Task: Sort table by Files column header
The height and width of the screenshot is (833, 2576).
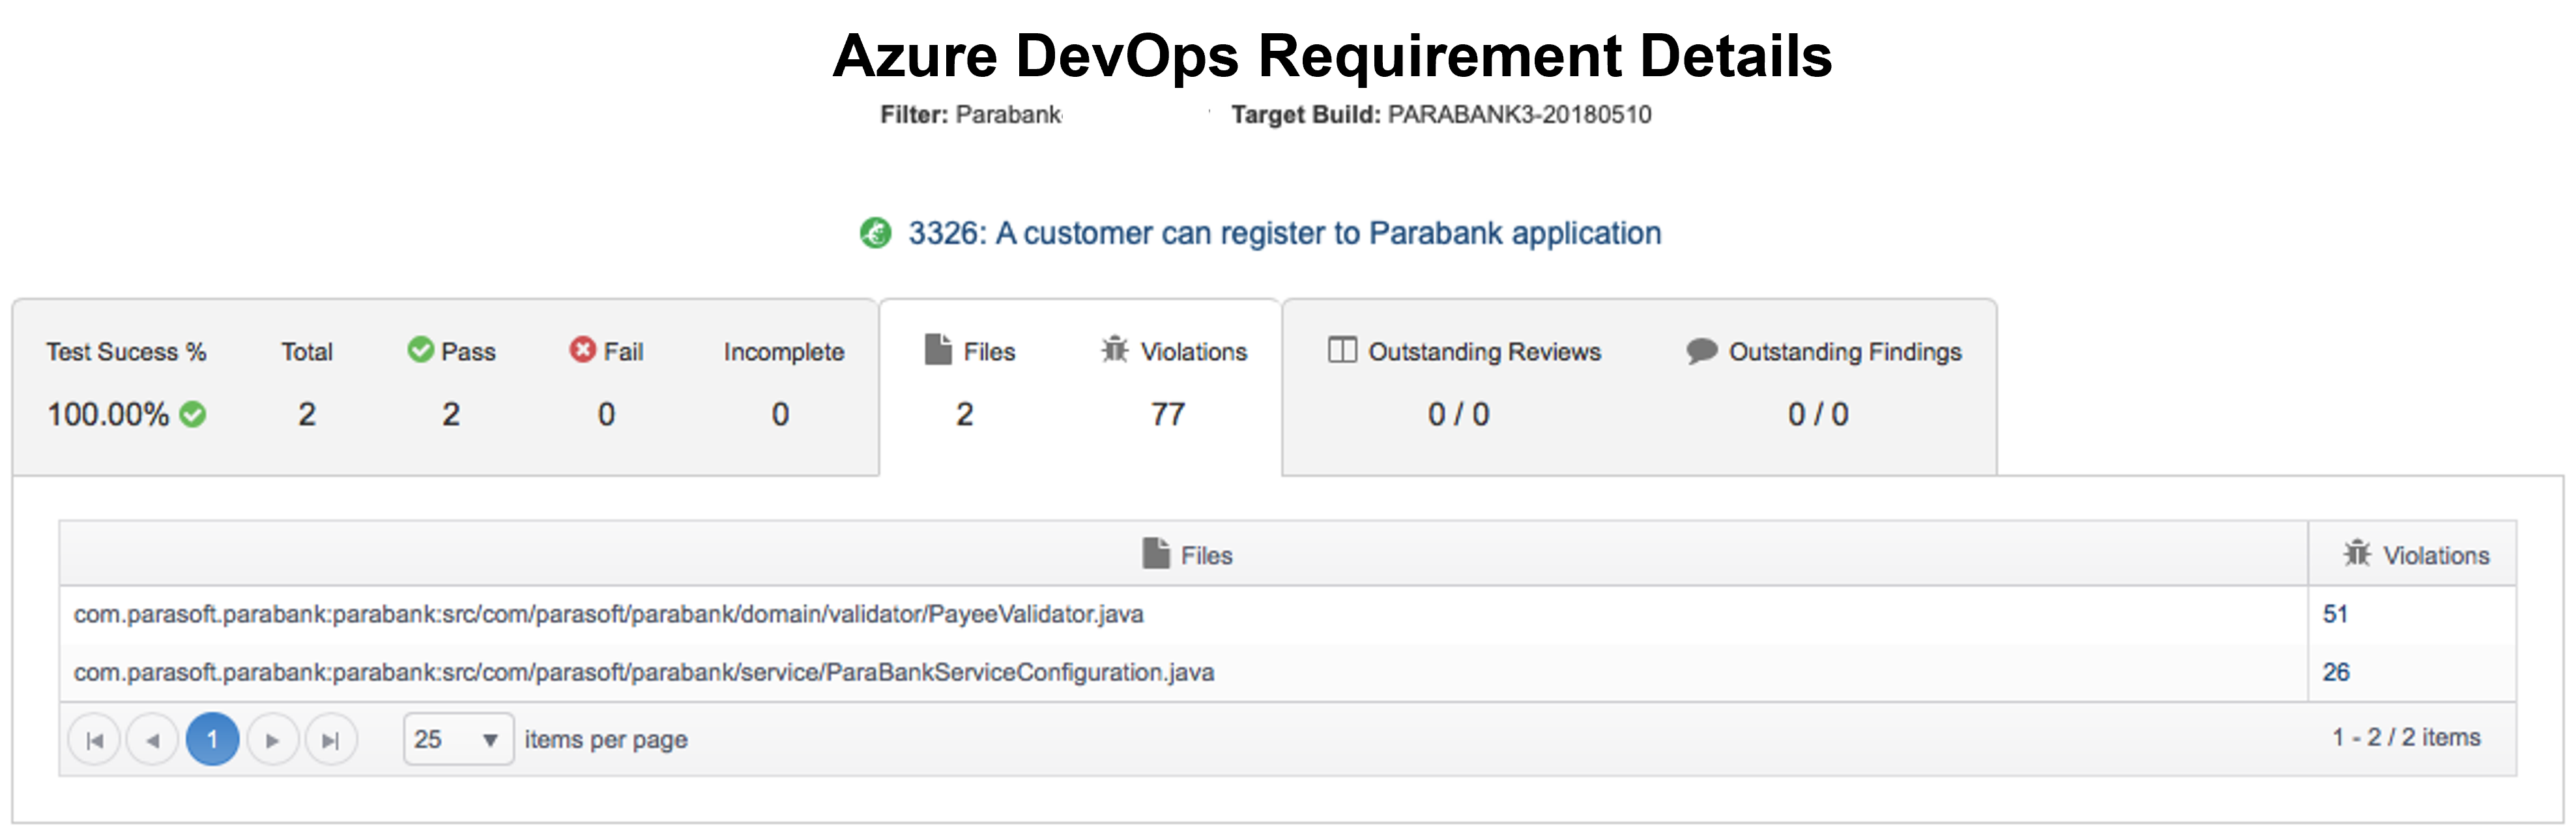Action: pos(1184,554)
